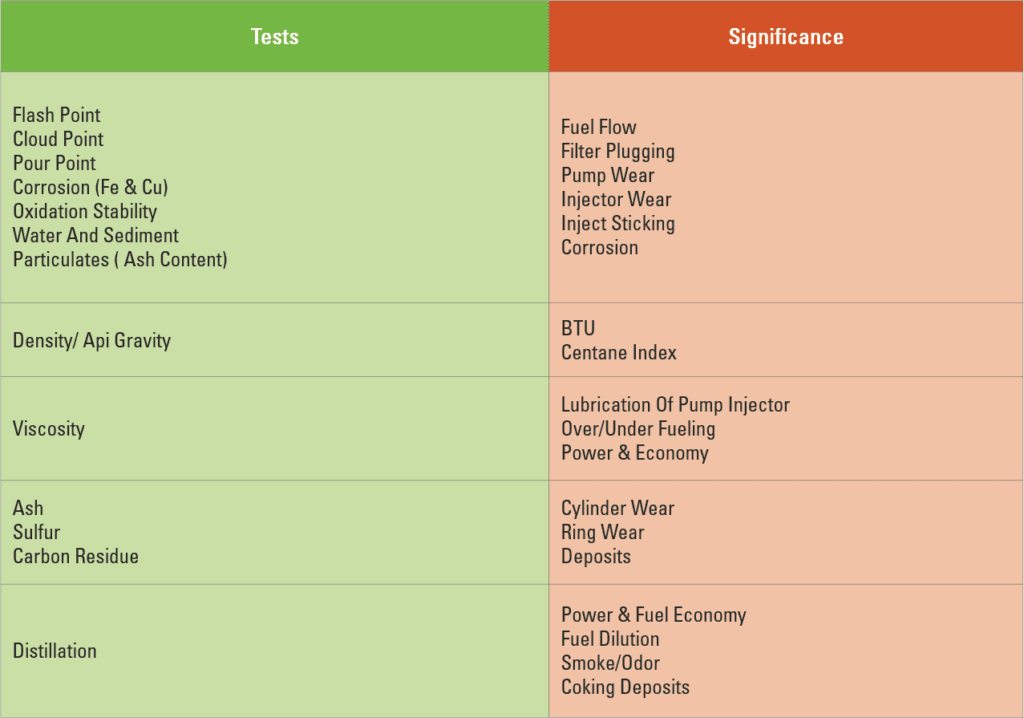Select the Centane Index text
The height and width of the screenshot is (718, 1024).
pos(619,353)
